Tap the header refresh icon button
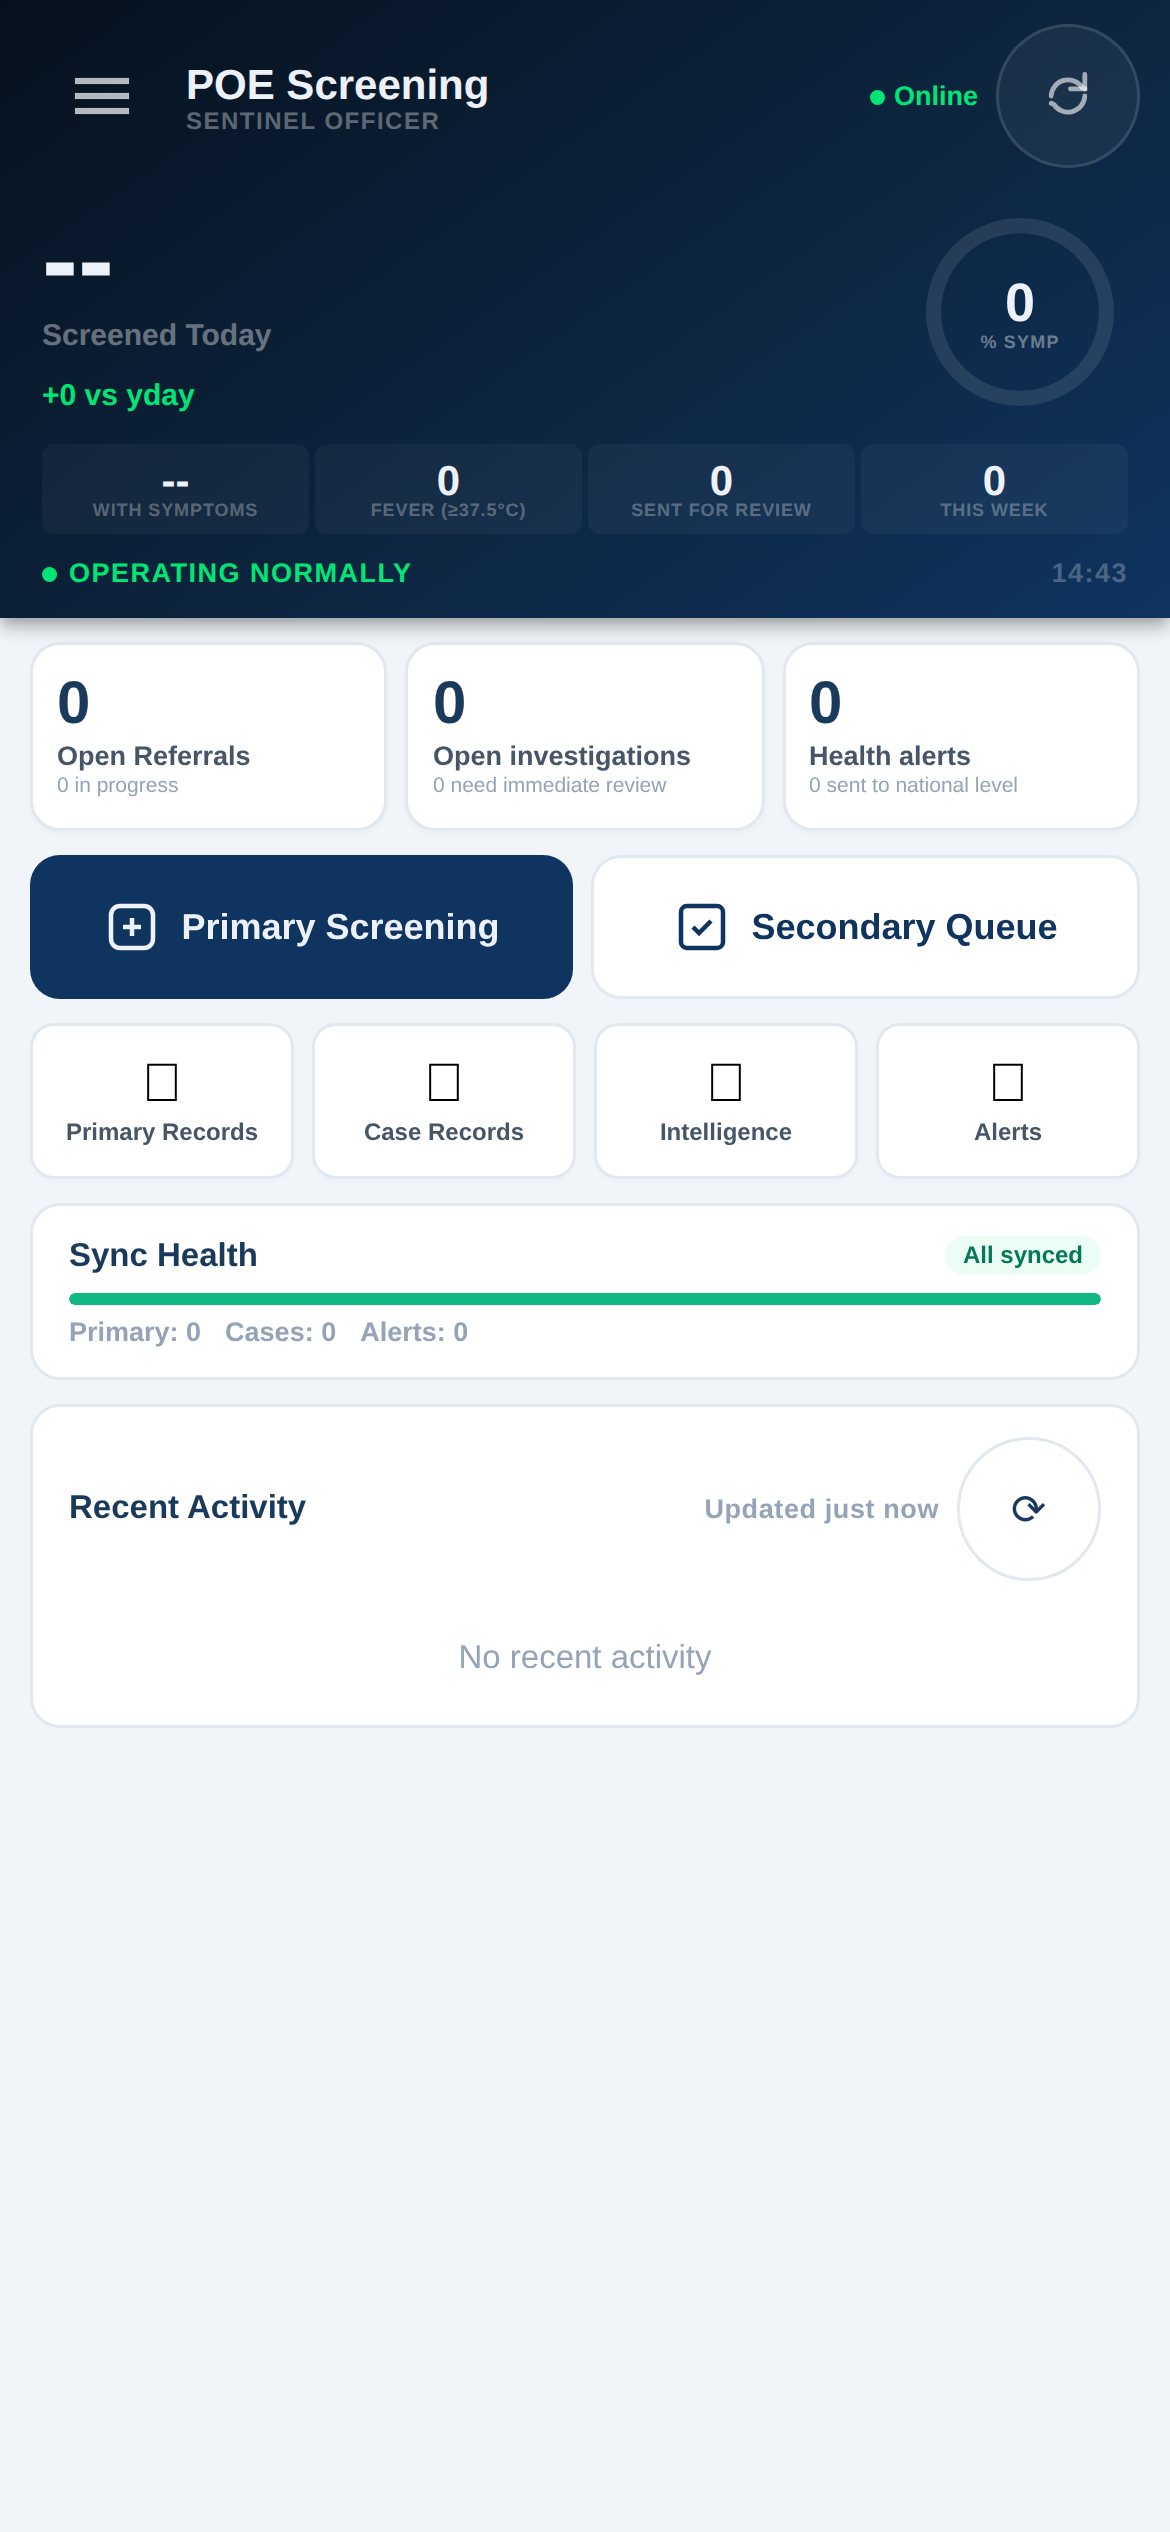This screenshot has width=1170, height=2532. tap(1068, 96)
